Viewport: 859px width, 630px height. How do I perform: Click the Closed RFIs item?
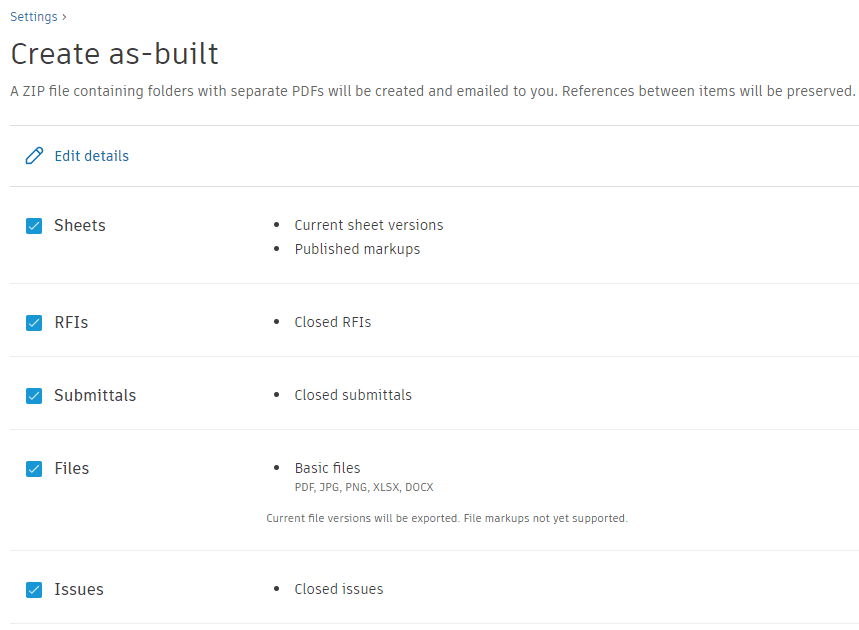pos(332,322)
